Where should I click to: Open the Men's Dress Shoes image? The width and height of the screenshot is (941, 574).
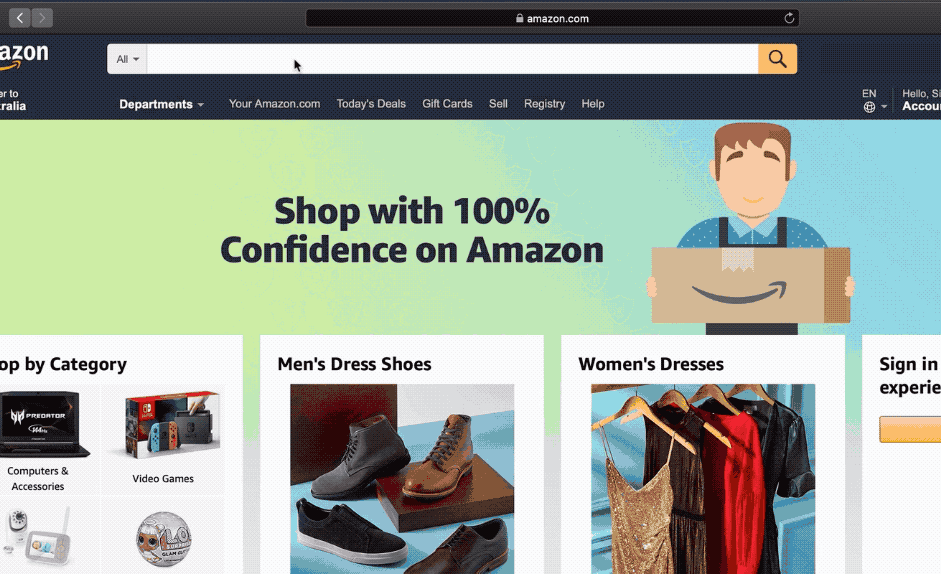click(402, 479)
